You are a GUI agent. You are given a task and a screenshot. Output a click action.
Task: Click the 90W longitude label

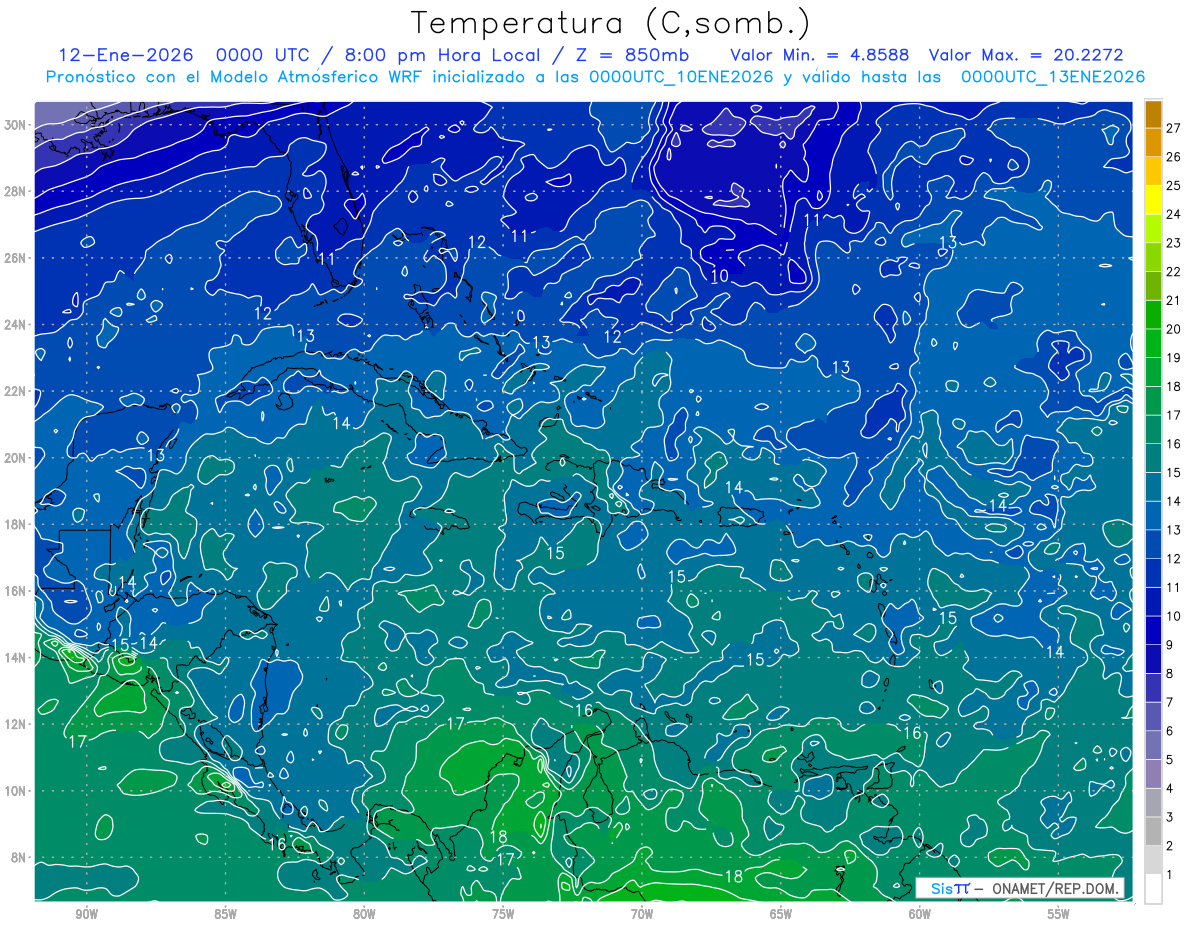click(86, 913)
